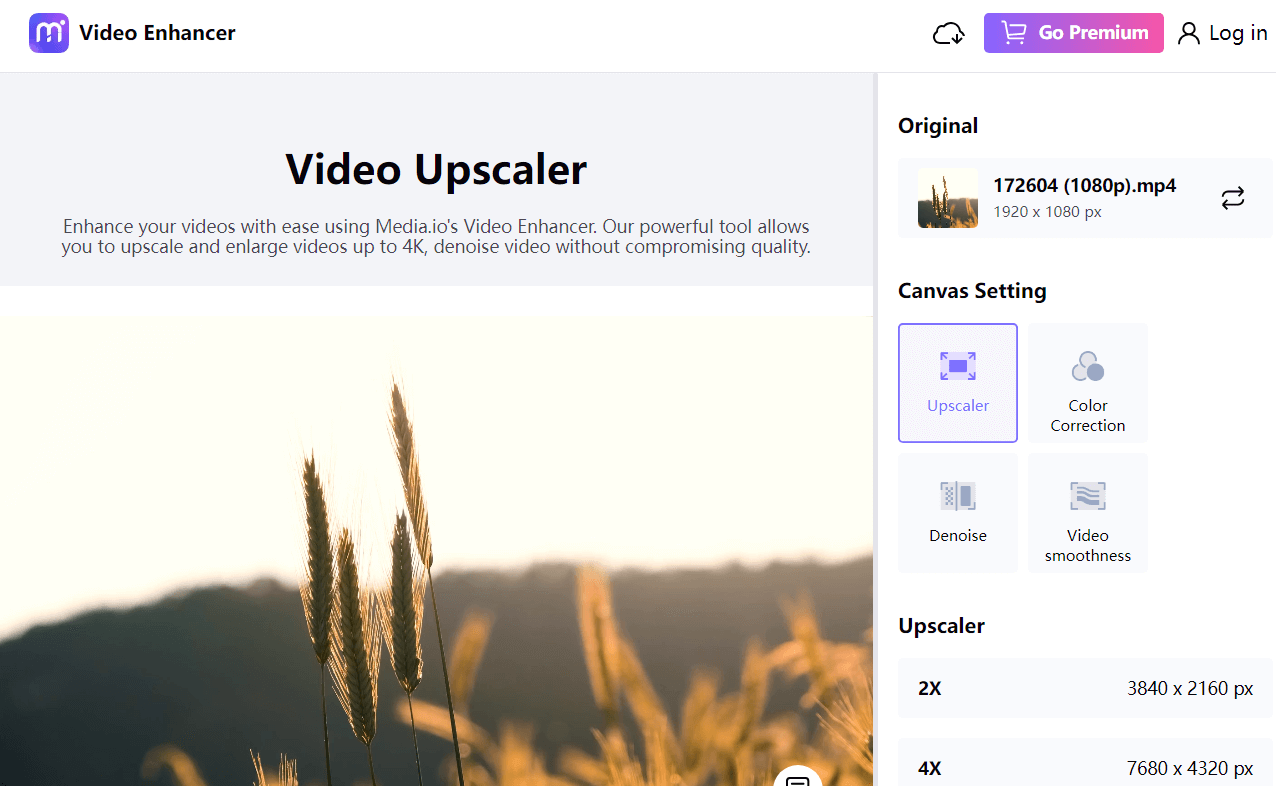The height and width of the screenshot is (786, 1276).
Task: Select the 2X upscale option
Action: pos(1085,688)
